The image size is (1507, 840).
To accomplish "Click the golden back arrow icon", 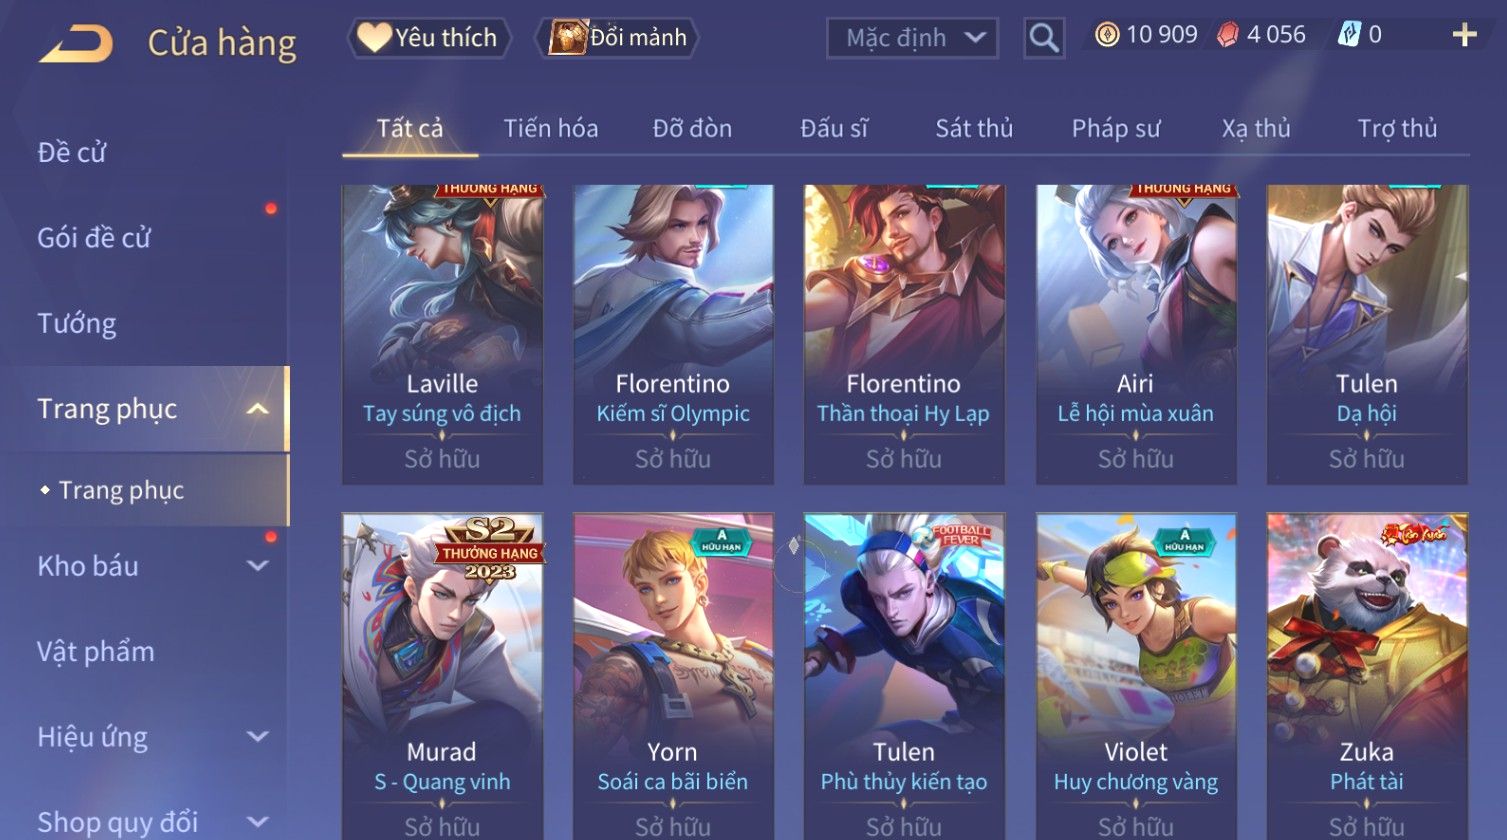I will point(76,44).
